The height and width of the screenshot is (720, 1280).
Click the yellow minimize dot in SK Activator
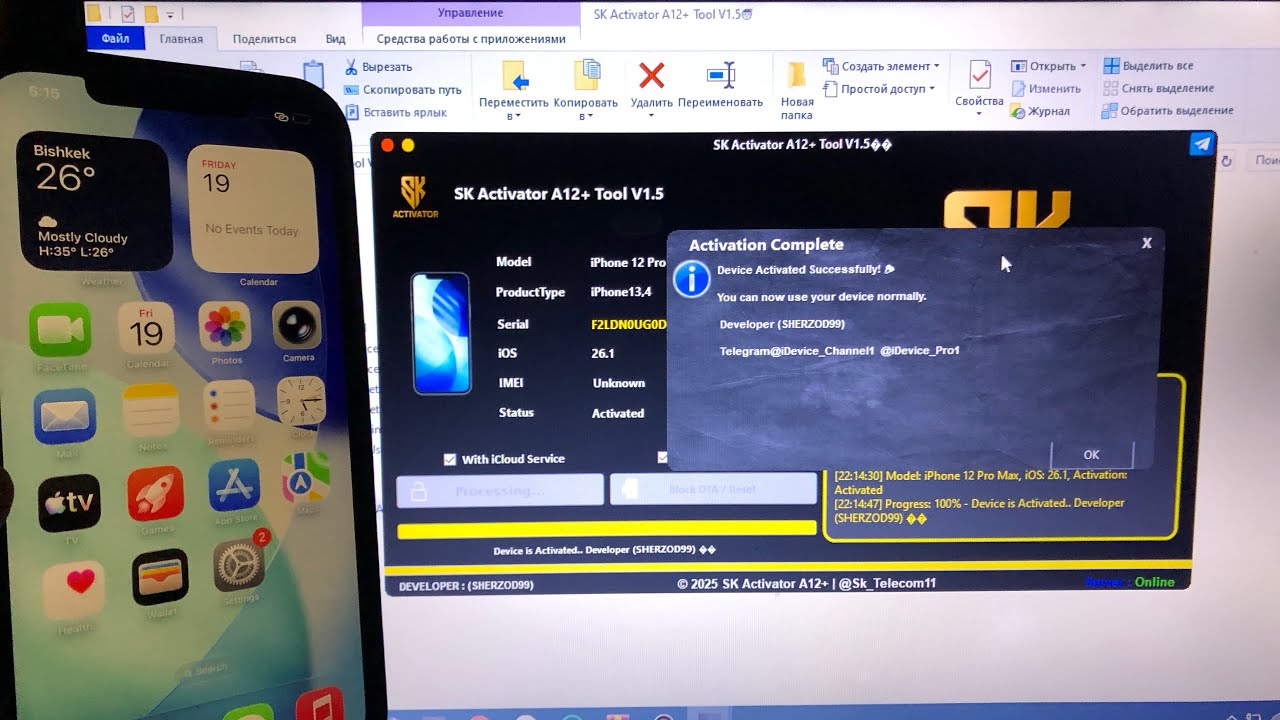tap(408, 146)
